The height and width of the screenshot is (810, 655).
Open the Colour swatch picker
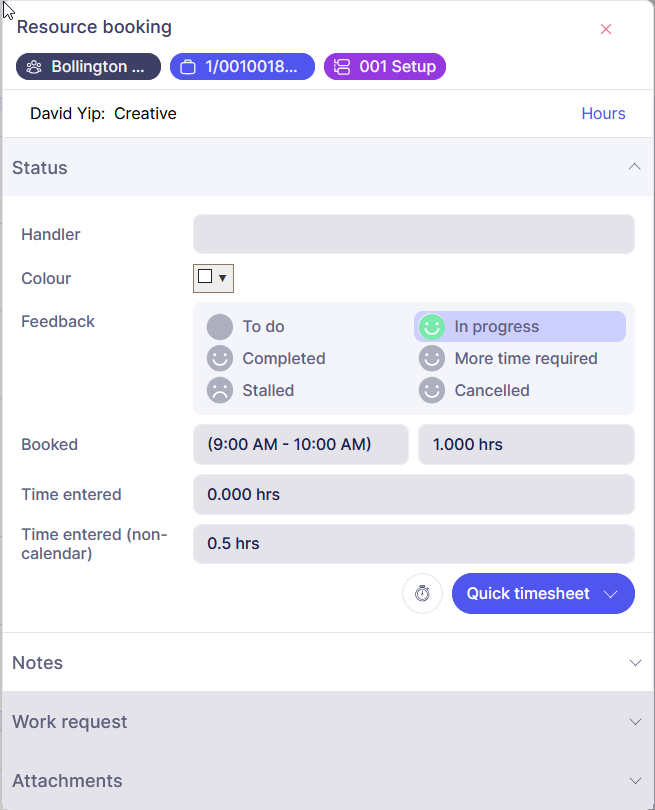213,278
